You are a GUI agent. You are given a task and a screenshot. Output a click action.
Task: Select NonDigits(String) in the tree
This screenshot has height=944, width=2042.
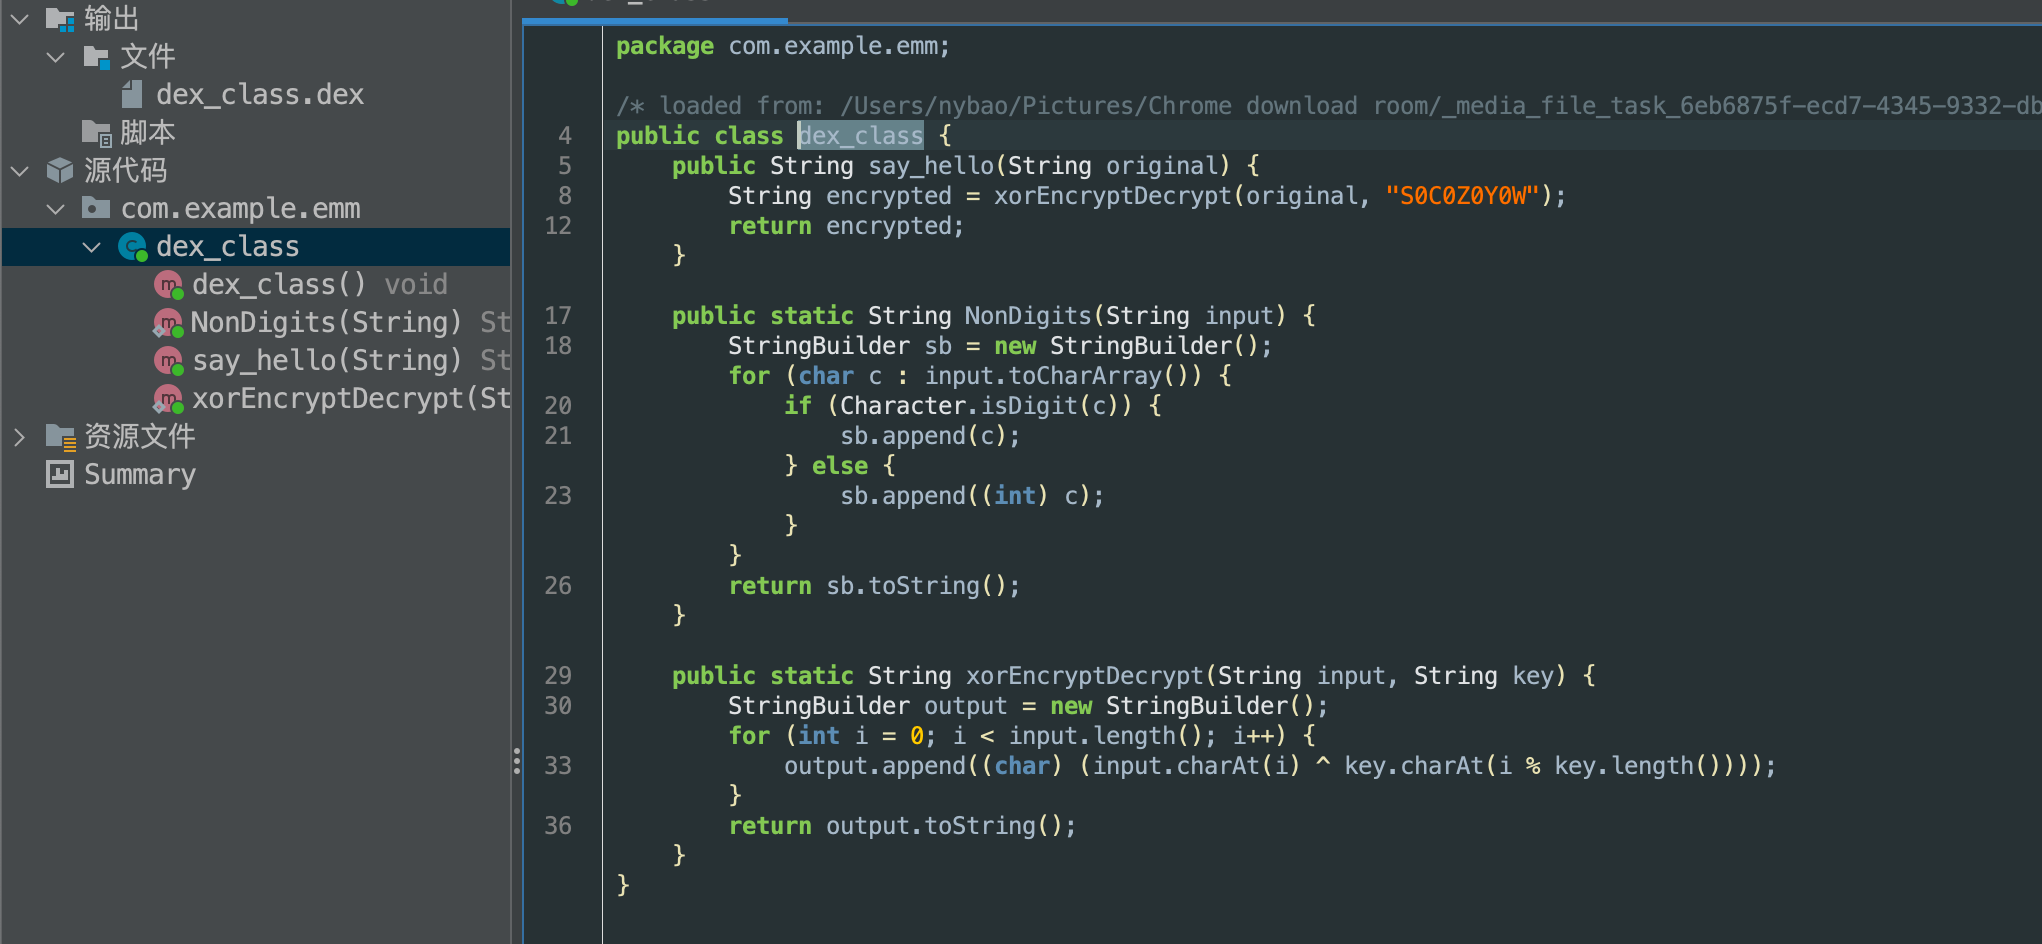(326, 323)
